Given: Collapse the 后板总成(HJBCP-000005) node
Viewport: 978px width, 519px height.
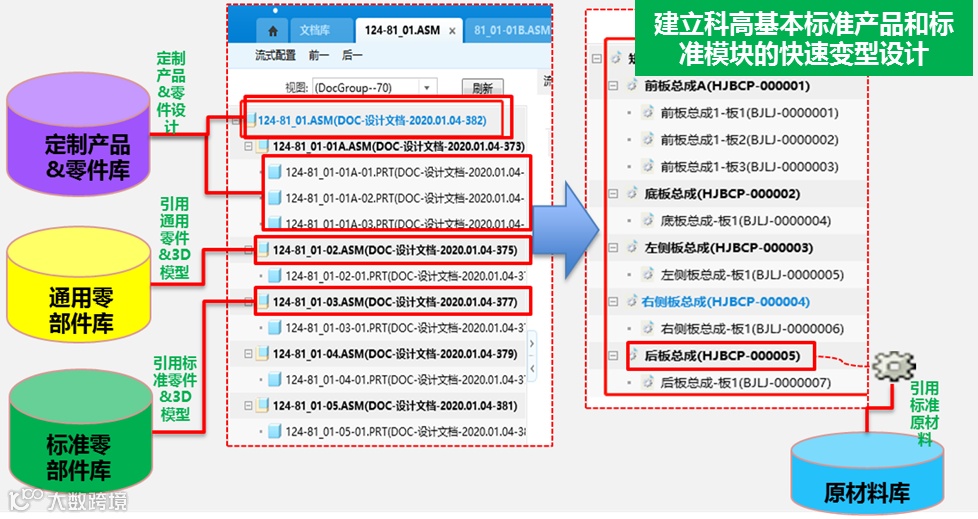Looking at the screenshot, I should coord(613,356).
